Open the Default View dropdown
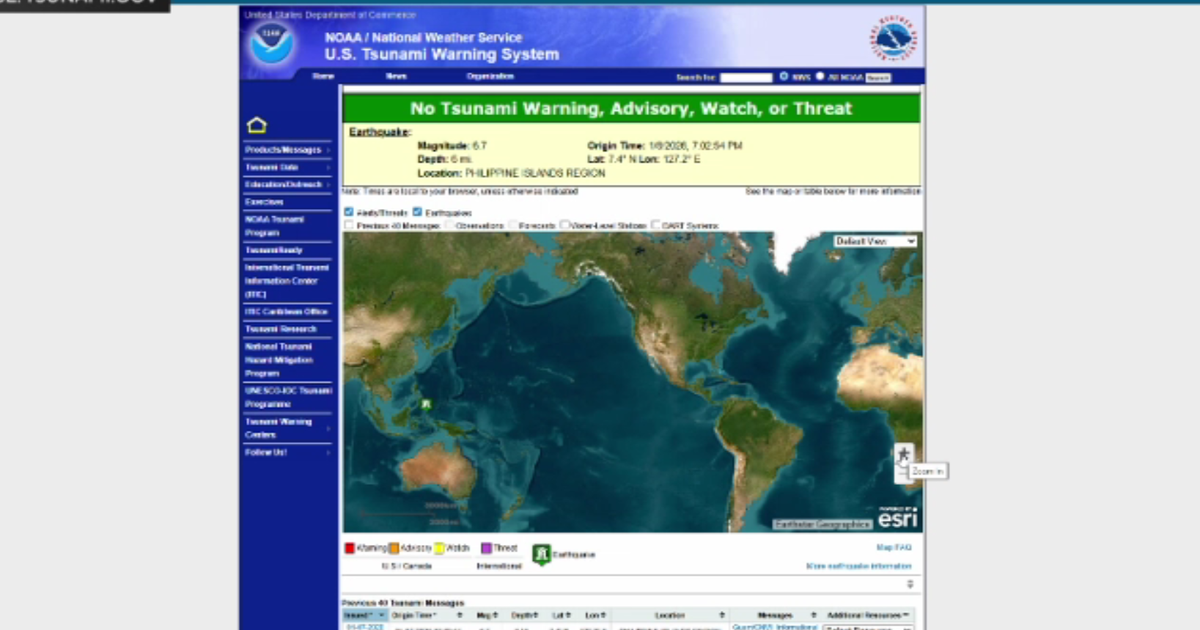Viewport: 1200px width, 630px height. [x=874, y=241]
